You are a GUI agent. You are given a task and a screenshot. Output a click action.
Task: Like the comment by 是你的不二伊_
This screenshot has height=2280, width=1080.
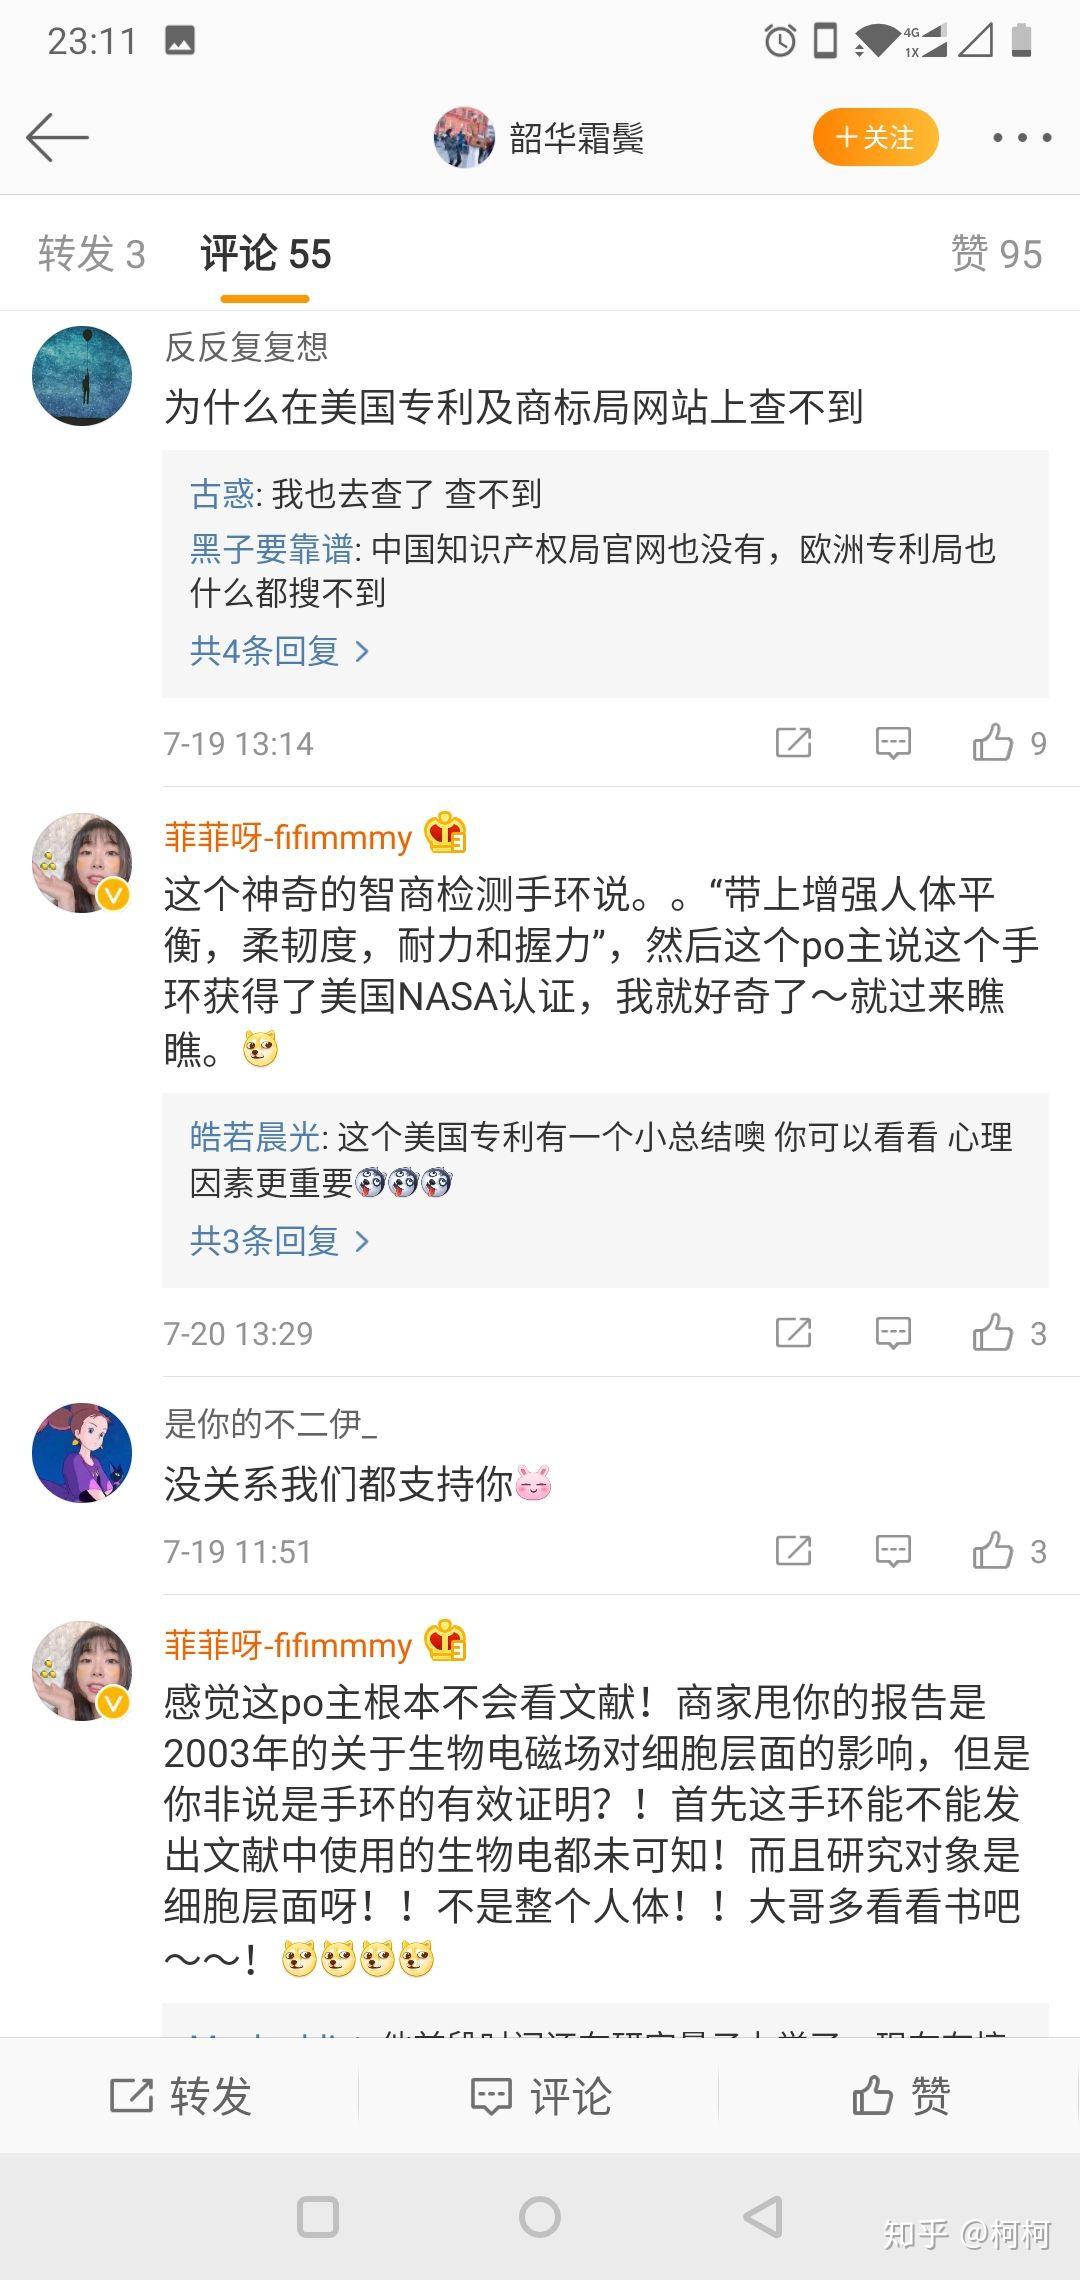click(x=993, y=1551)
